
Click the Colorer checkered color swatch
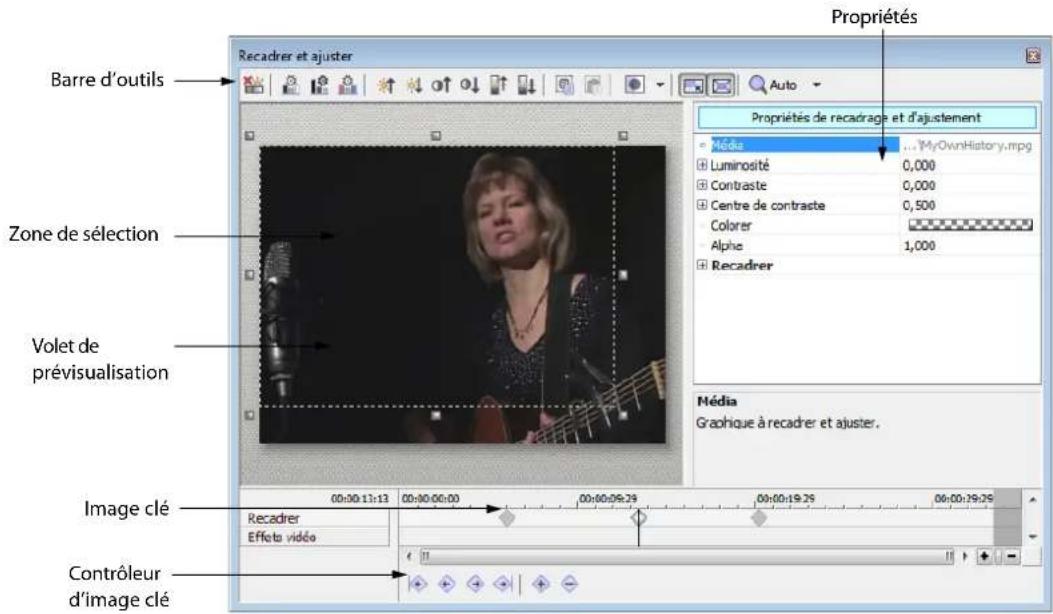tap(970, 225)
